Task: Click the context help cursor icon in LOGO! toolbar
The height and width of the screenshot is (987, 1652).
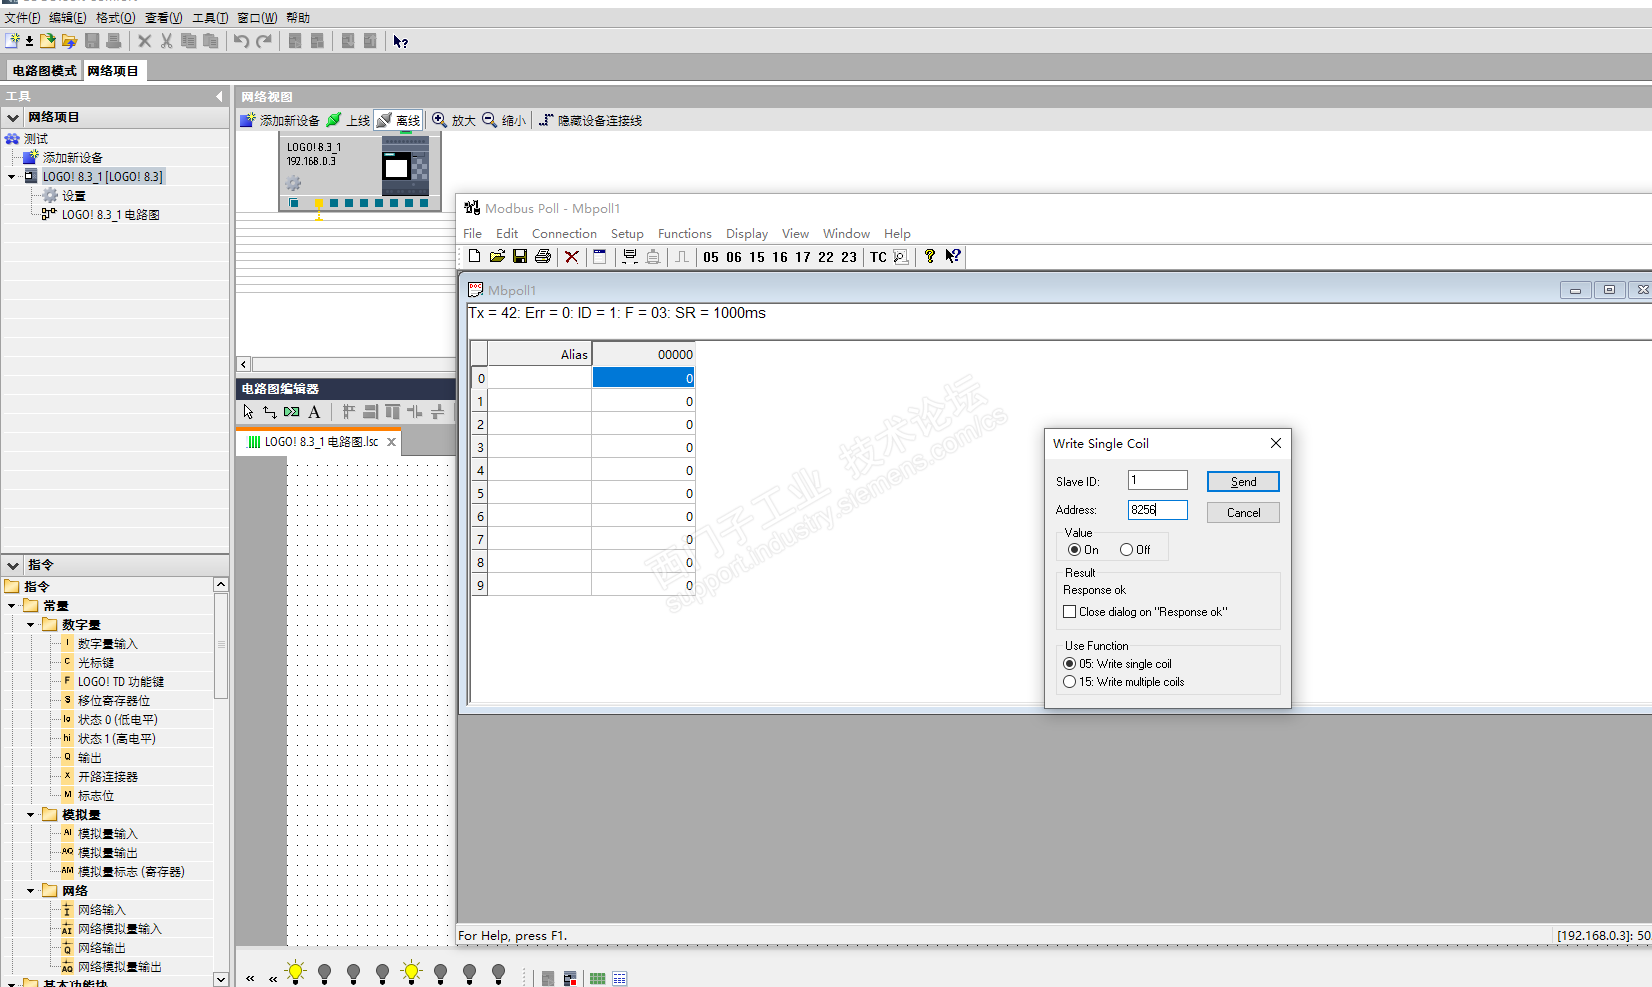Action: click(400, 41)
